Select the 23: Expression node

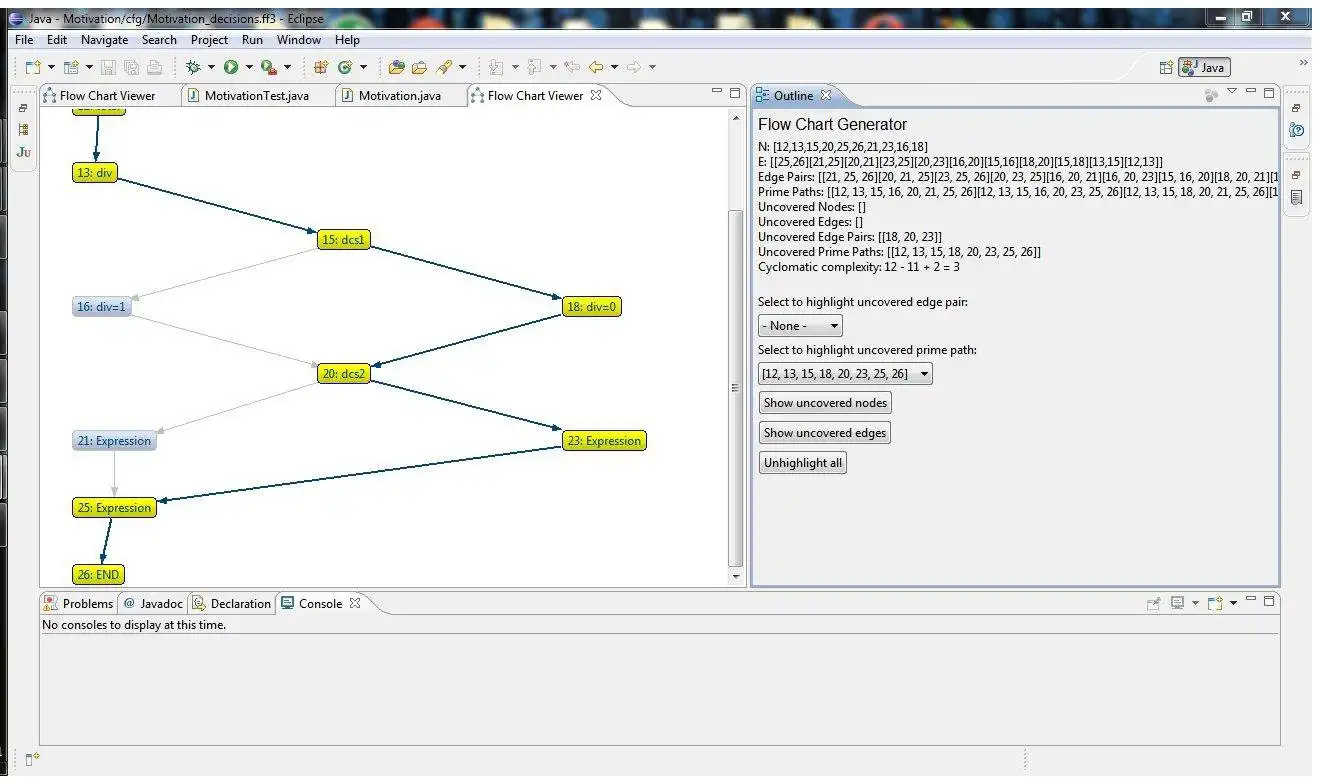click(x=604, y=441)
